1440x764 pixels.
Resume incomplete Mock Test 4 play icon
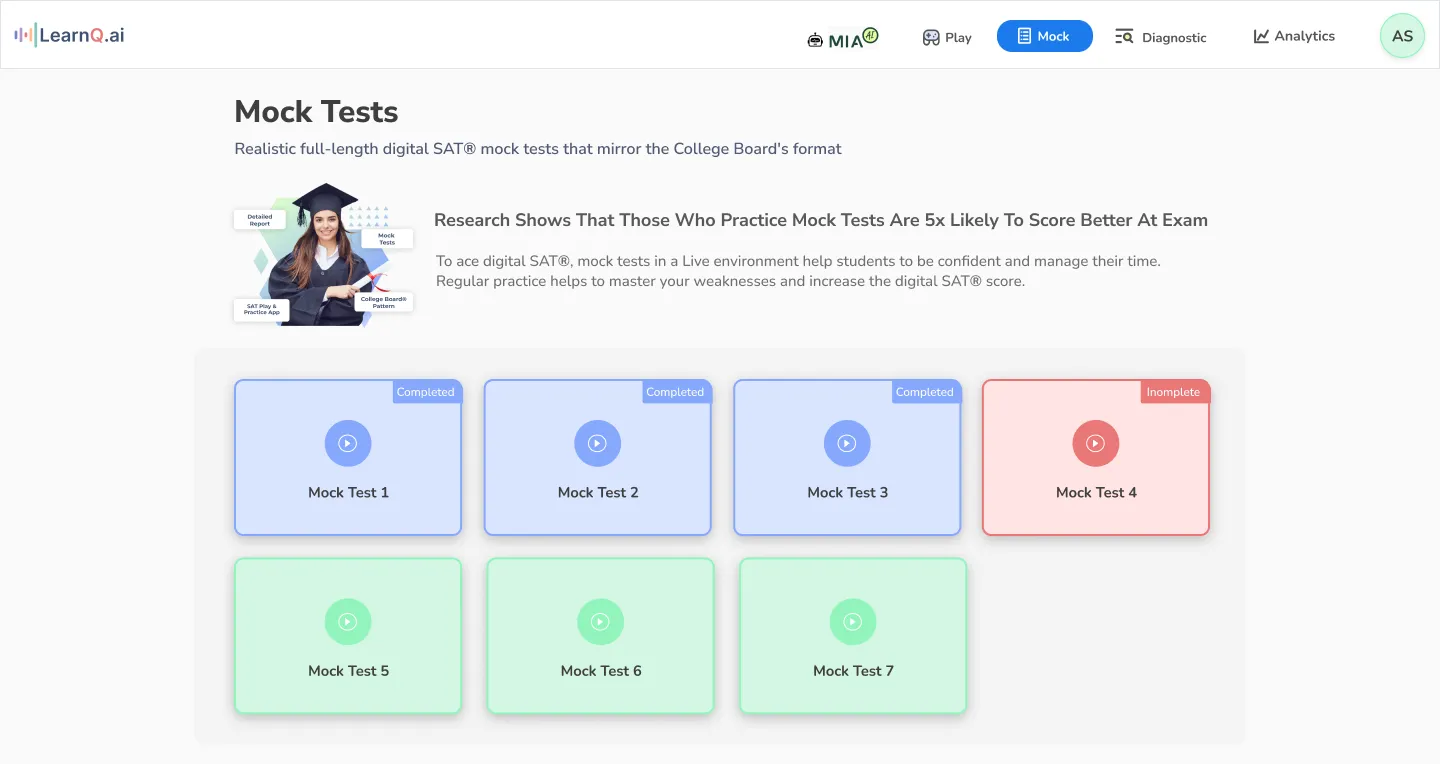coord(1096,443)
